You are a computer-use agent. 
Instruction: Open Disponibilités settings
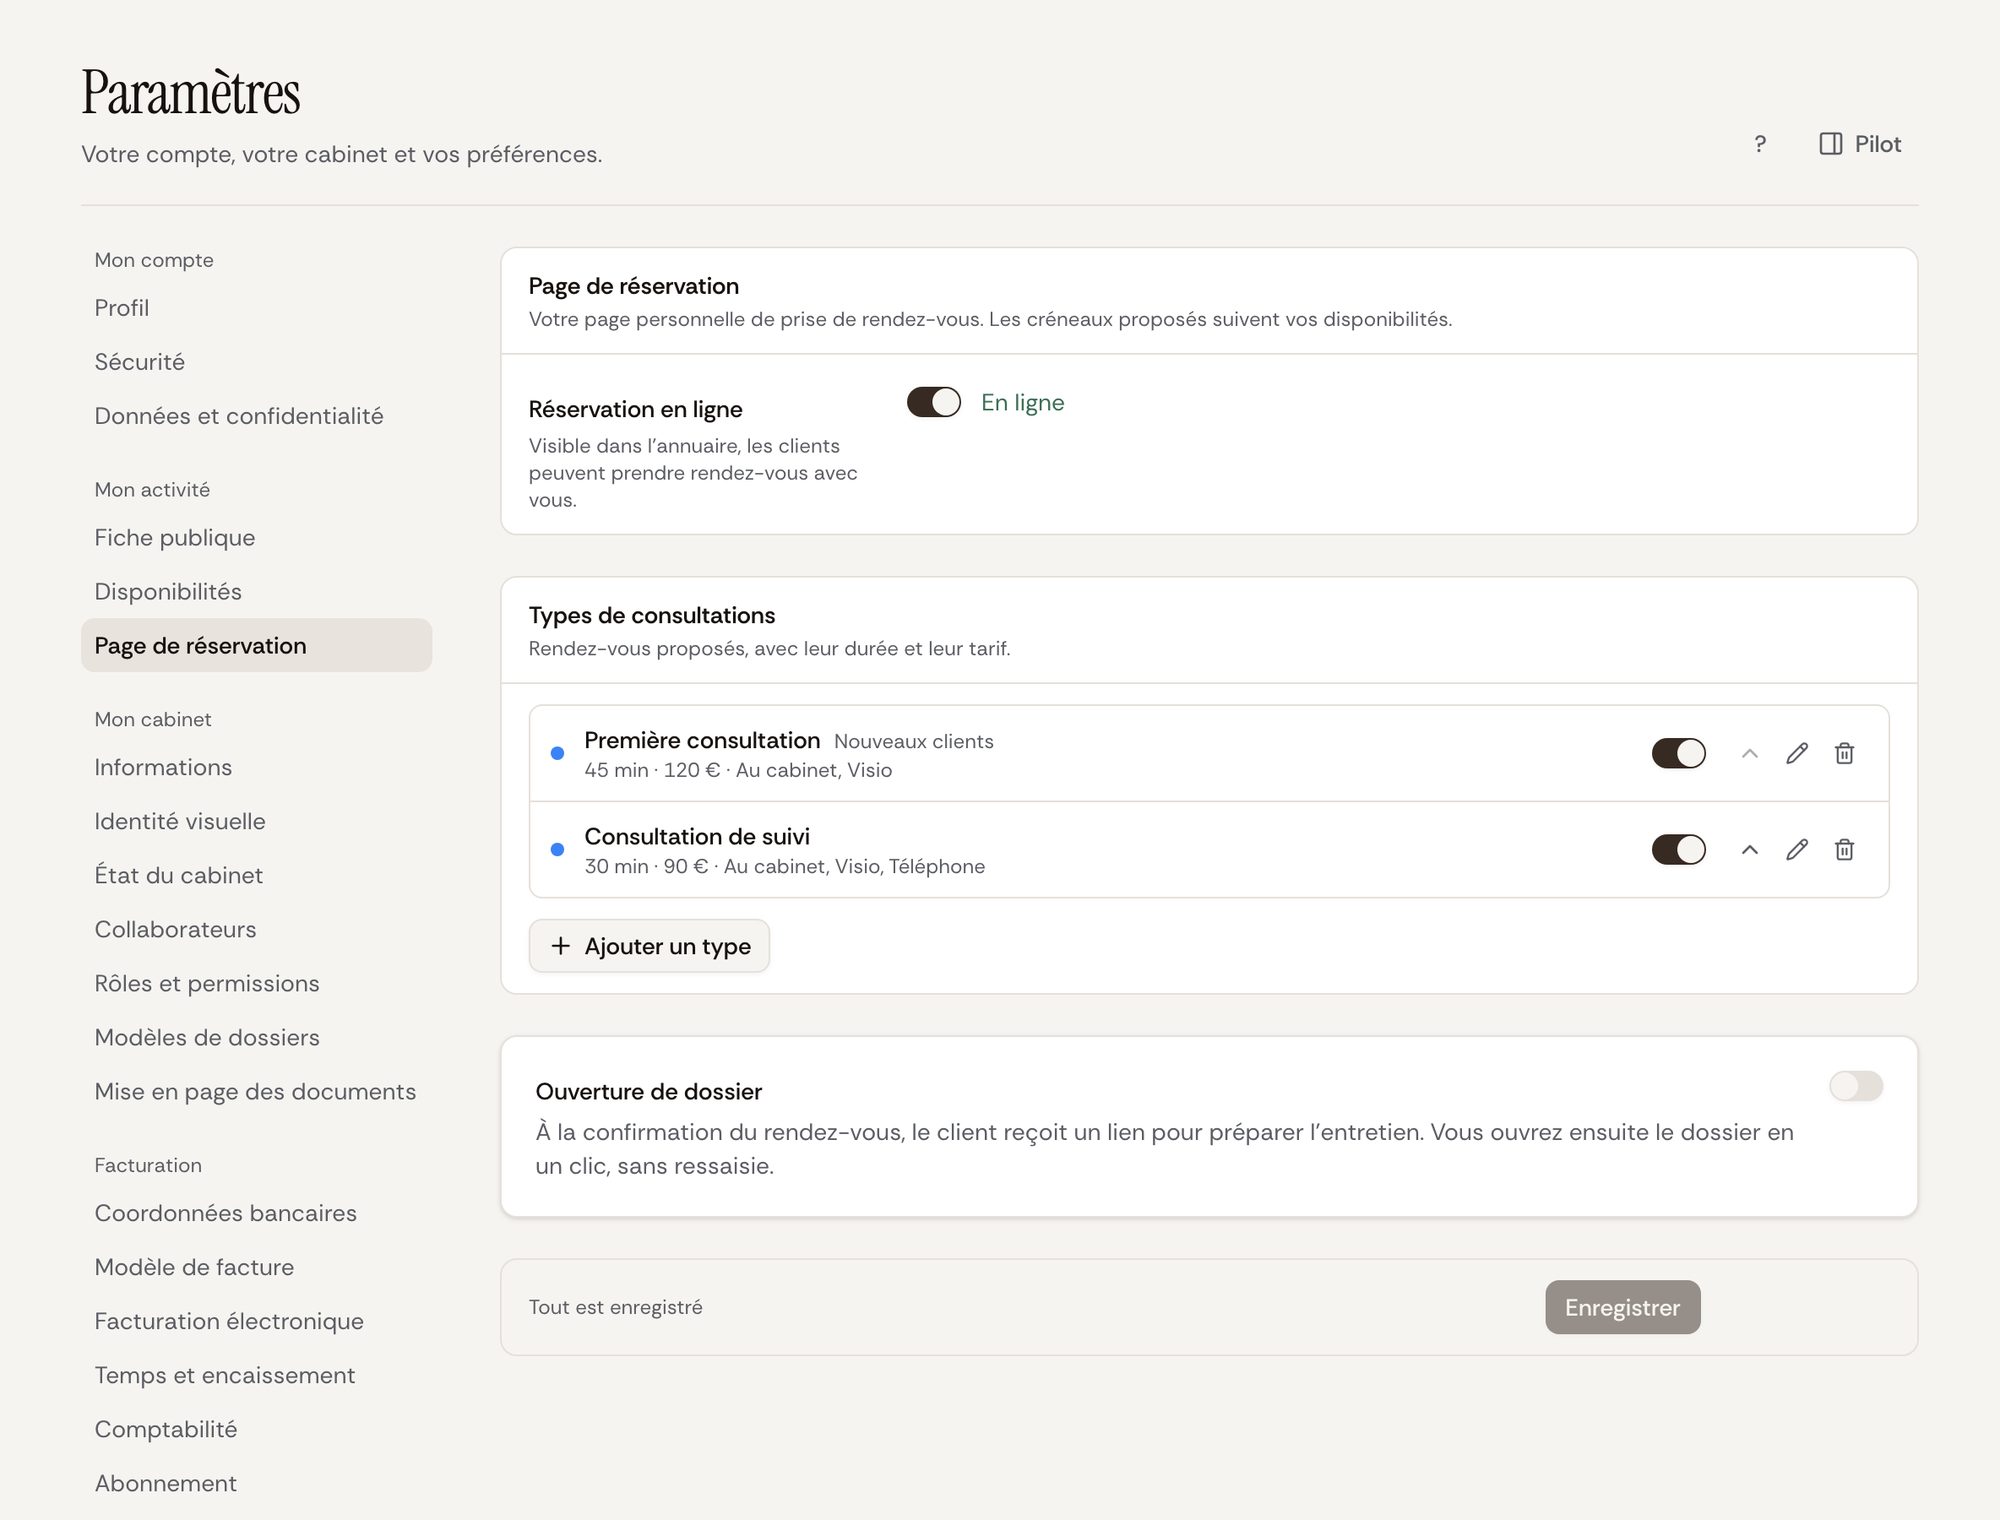point(257,592)
